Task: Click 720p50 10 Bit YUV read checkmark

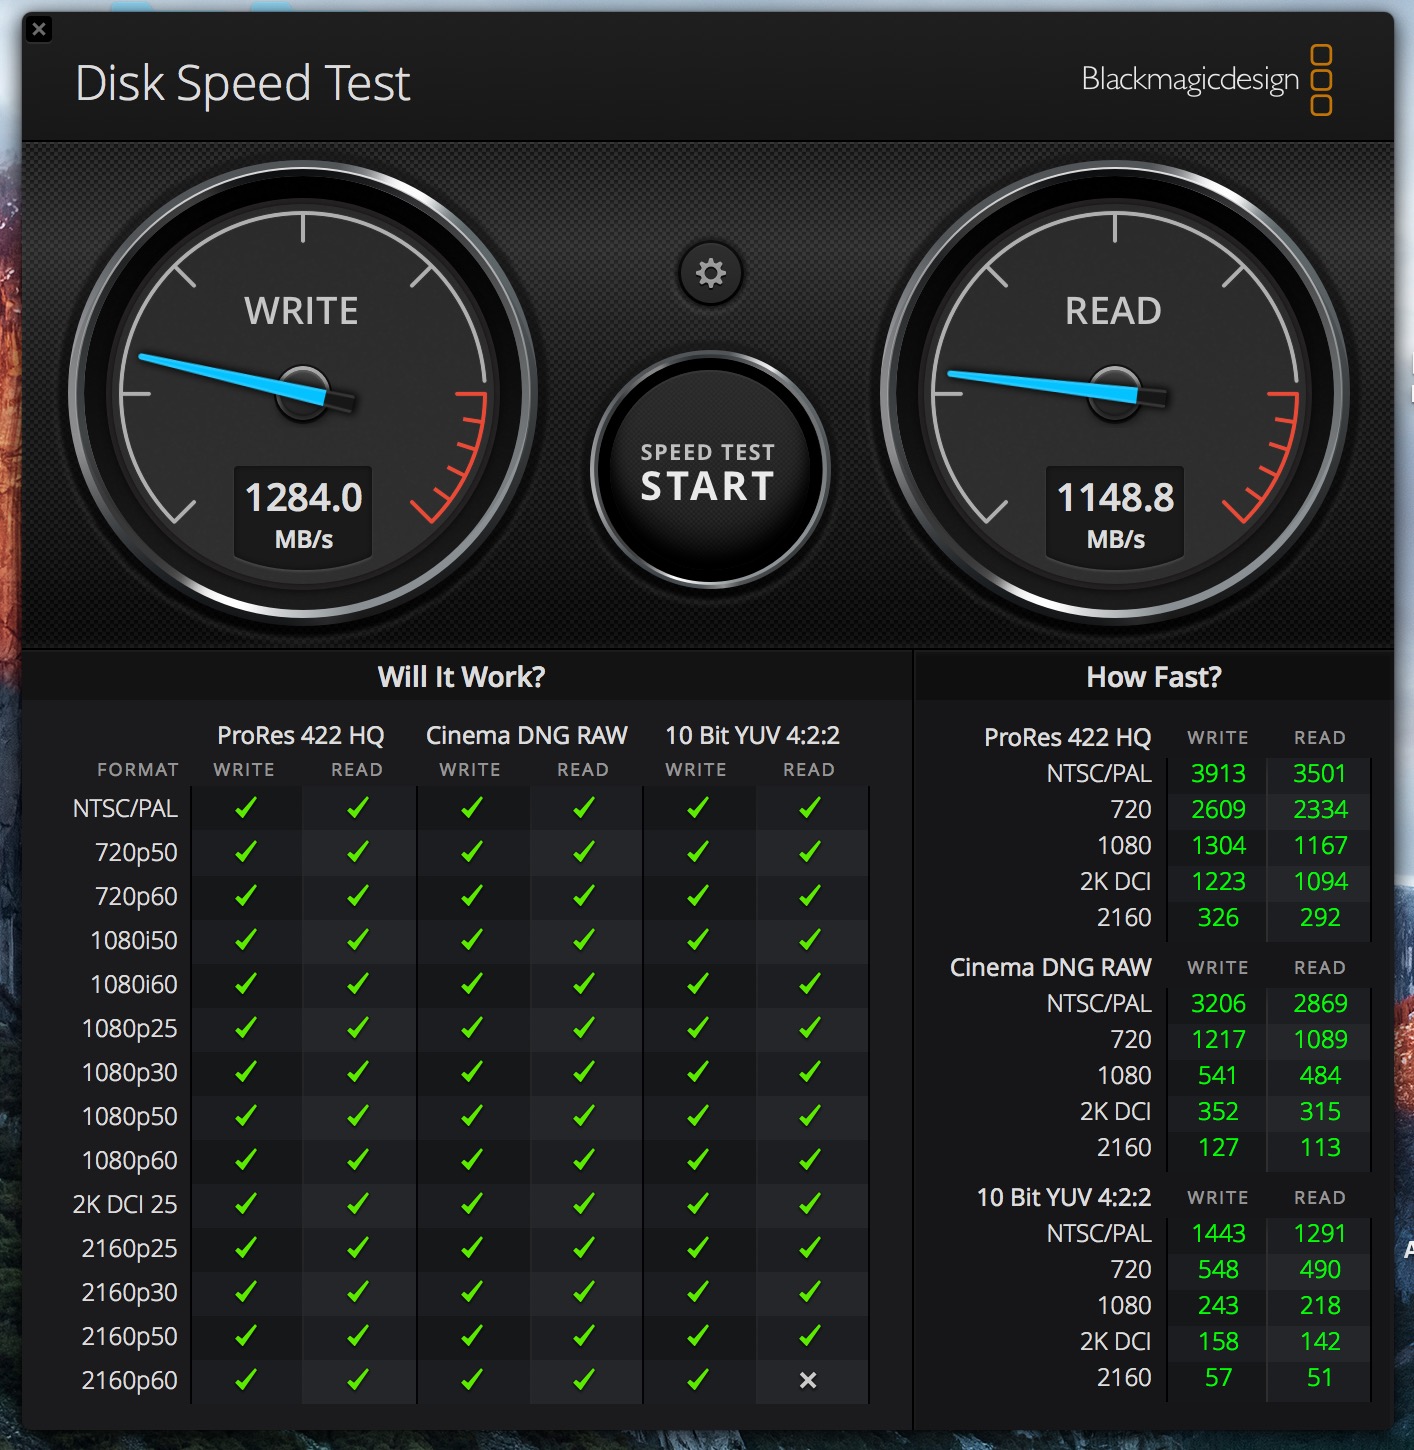Action: click(809, 852)
